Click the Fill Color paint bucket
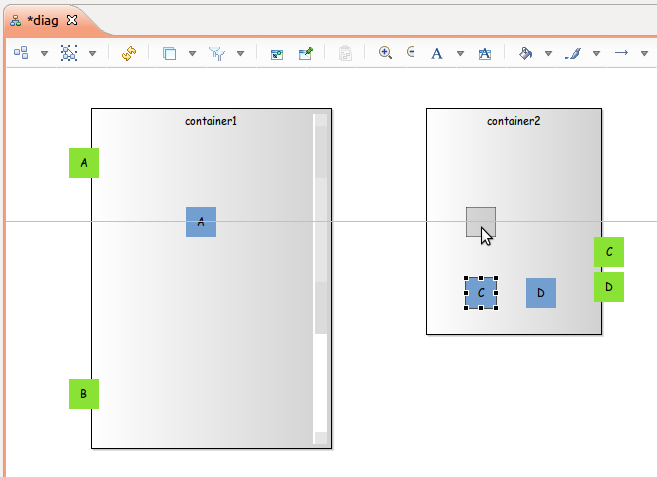The width and height of the screenshot is (657, 477). tap(525, 53)
